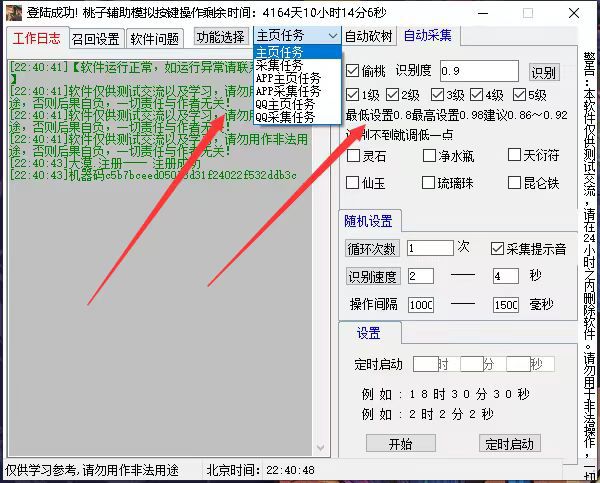Switch to the 自动砍树 tab
600x483 pixels.
[369, 36]
